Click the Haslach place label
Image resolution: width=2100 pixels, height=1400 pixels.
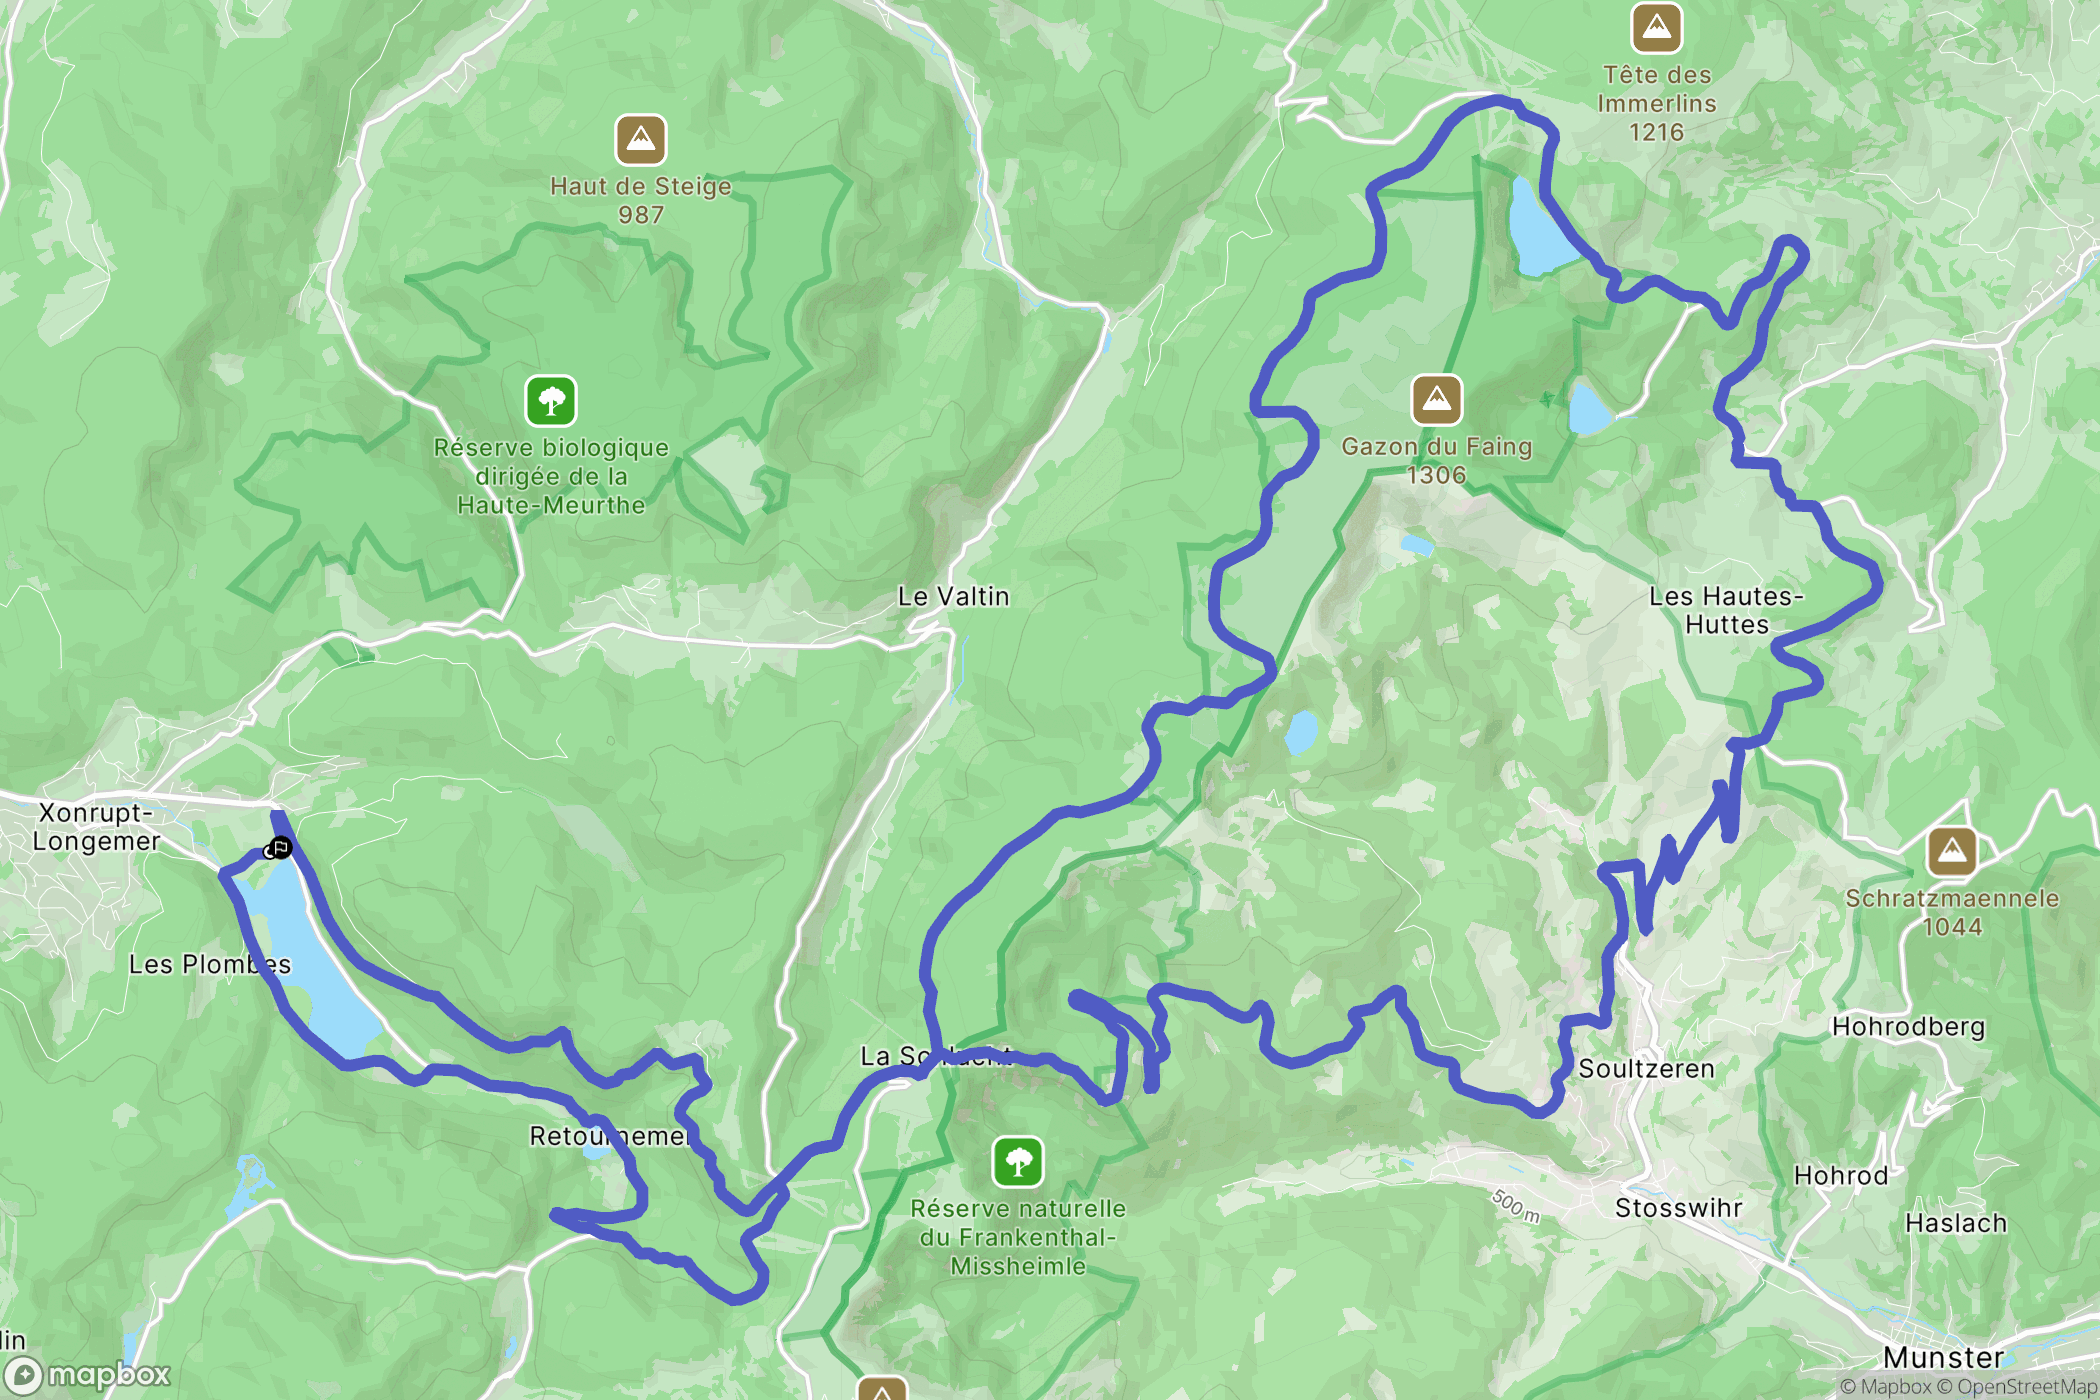tap(1956, 1224)
